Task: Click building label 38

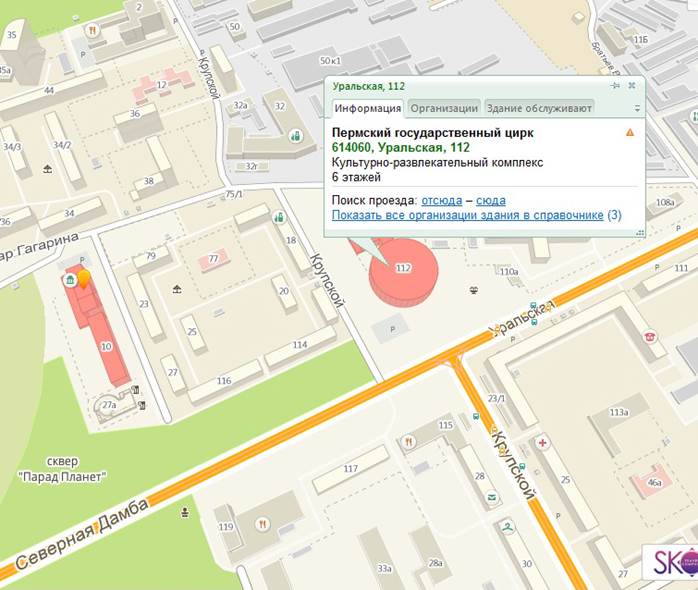Action: click(x=149, y=181)
